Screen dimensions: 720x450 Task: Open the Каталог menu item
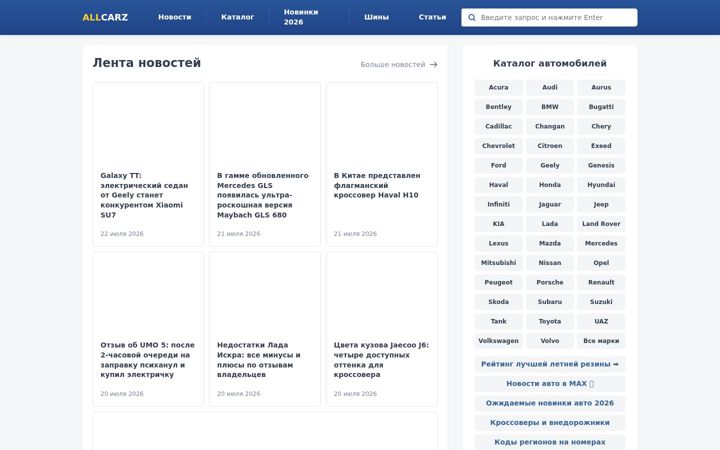[x=237, y=17]
